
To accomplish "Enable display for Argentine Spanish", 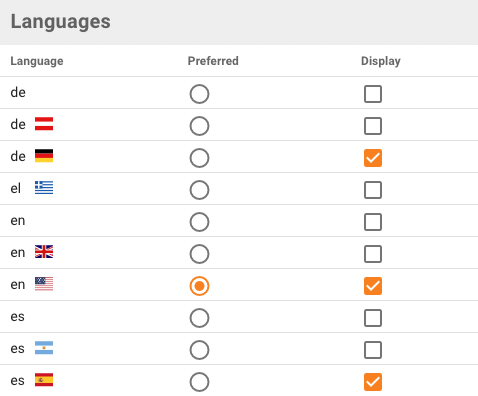I will coord(373,350).
